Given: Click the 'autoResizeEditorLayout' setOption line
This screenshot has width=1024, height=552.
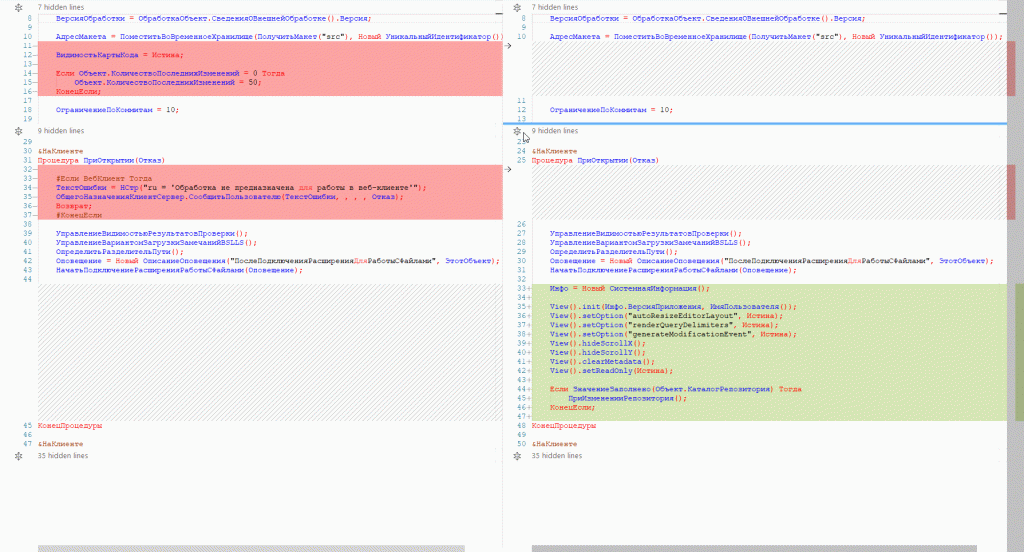Looking at the screenshot, I should click(x=666, y=316).
